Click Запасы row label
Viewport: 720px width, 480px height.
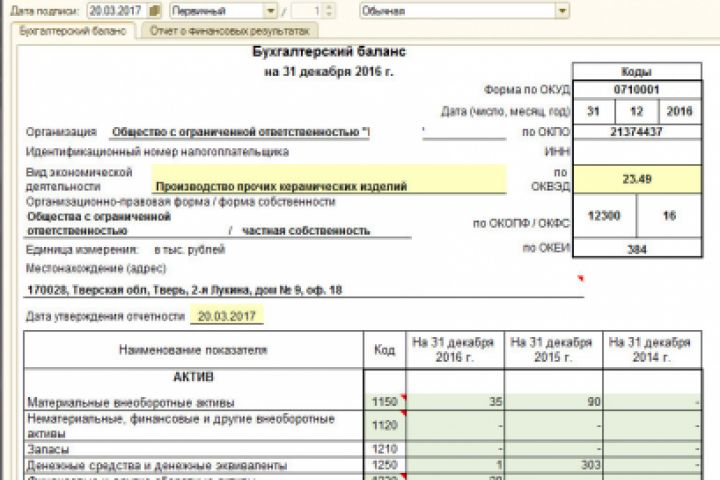pos(48,449)
